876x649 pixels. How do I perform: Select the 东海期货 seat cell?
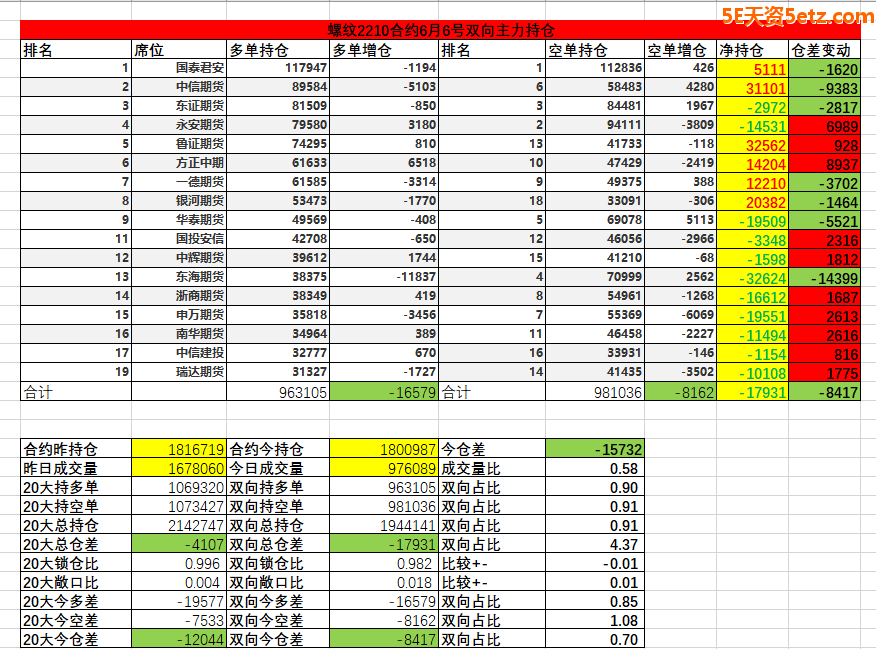click(199, 277)
